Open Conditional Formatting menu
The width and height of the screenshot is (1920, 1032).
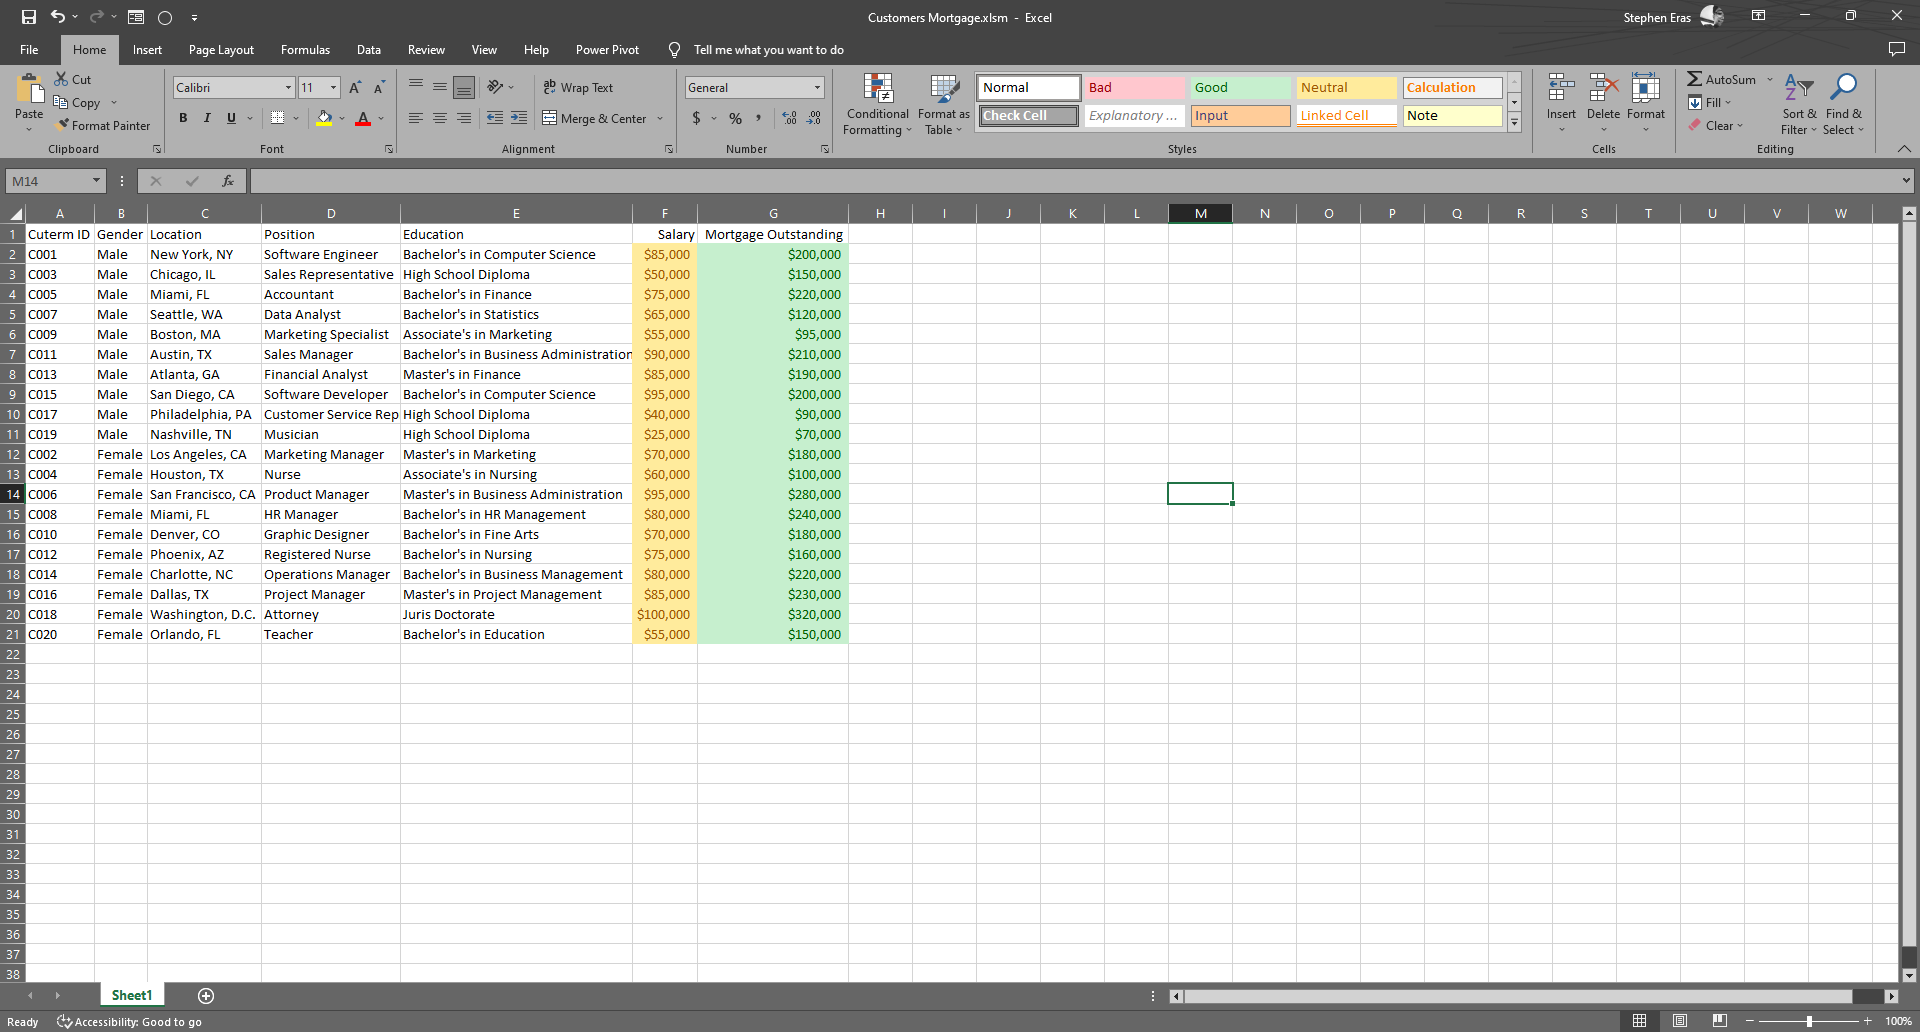point(877,104)
